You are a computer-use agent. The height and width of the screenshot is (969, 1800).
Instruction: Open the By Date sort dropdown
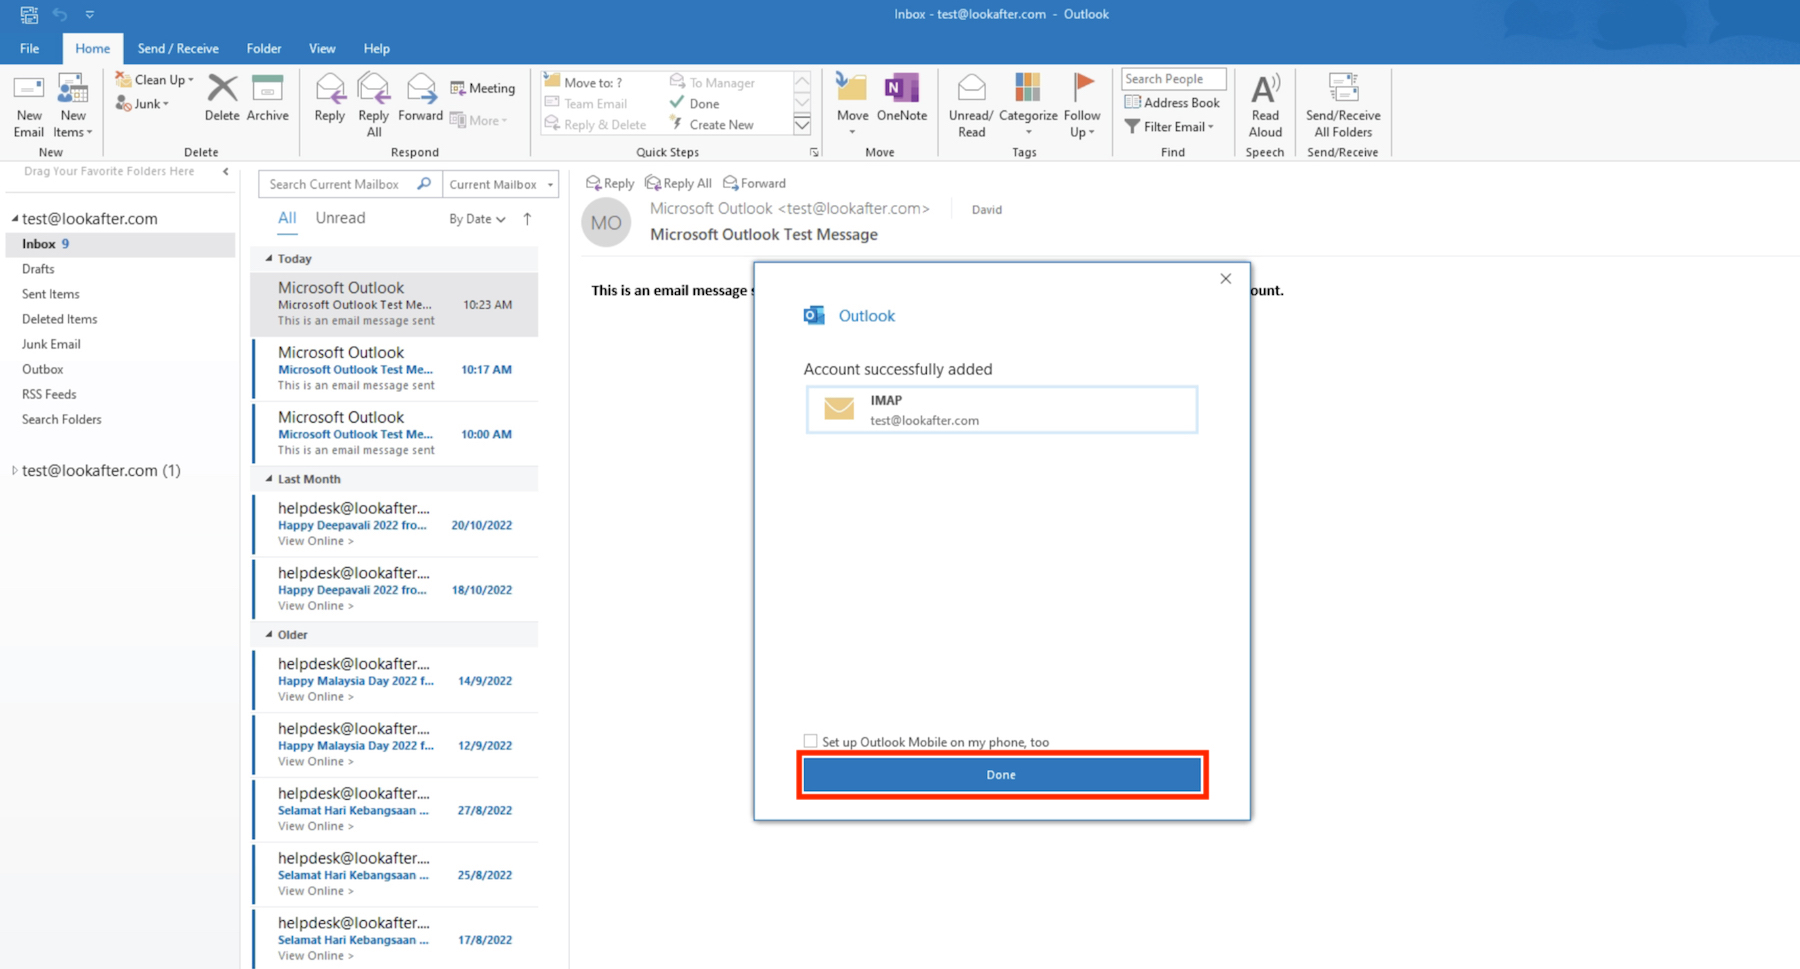[x=477, y=219]
